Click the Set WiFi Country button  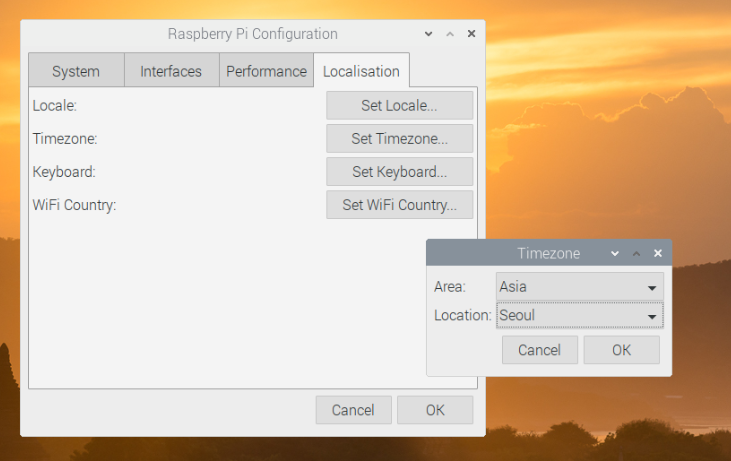tap(400, 205)
